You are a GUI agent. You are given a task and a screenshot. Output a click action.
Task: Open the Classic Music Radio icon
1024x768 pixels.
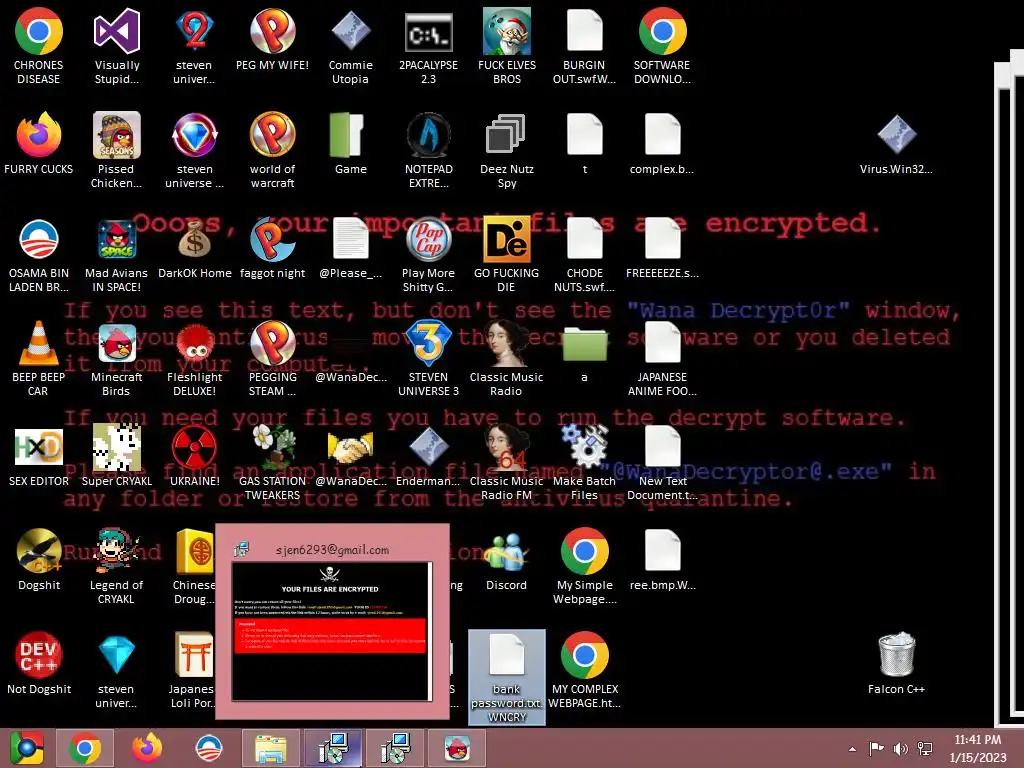tap(506, 343)
